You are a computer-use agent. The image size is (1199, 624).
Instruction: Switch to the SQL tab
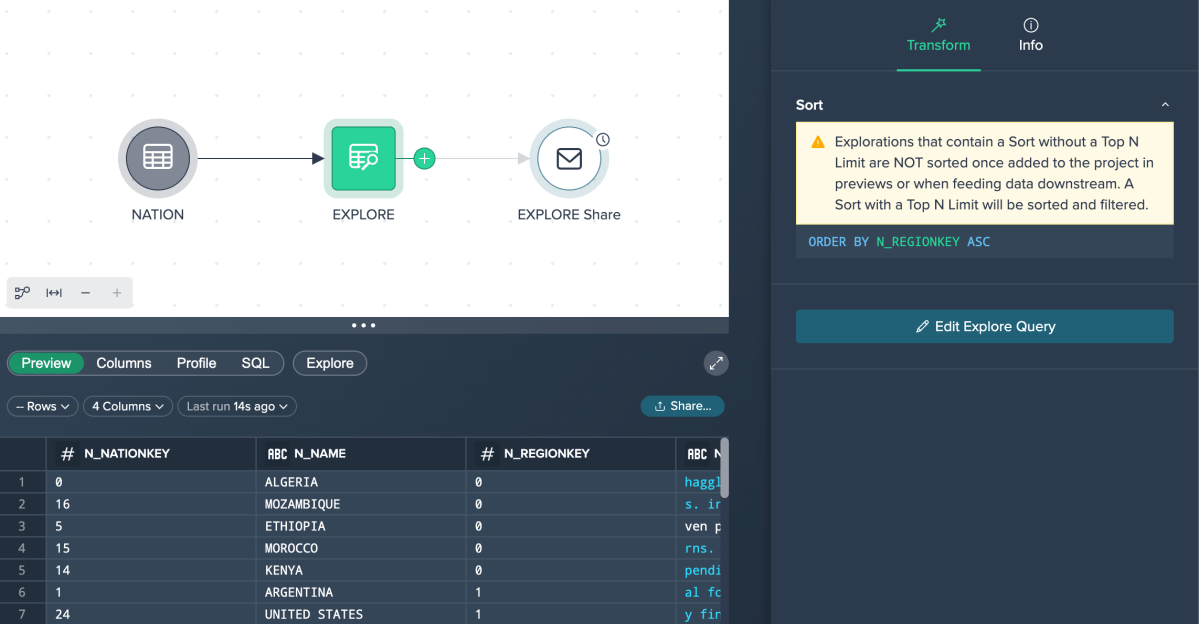coord(255,363)
